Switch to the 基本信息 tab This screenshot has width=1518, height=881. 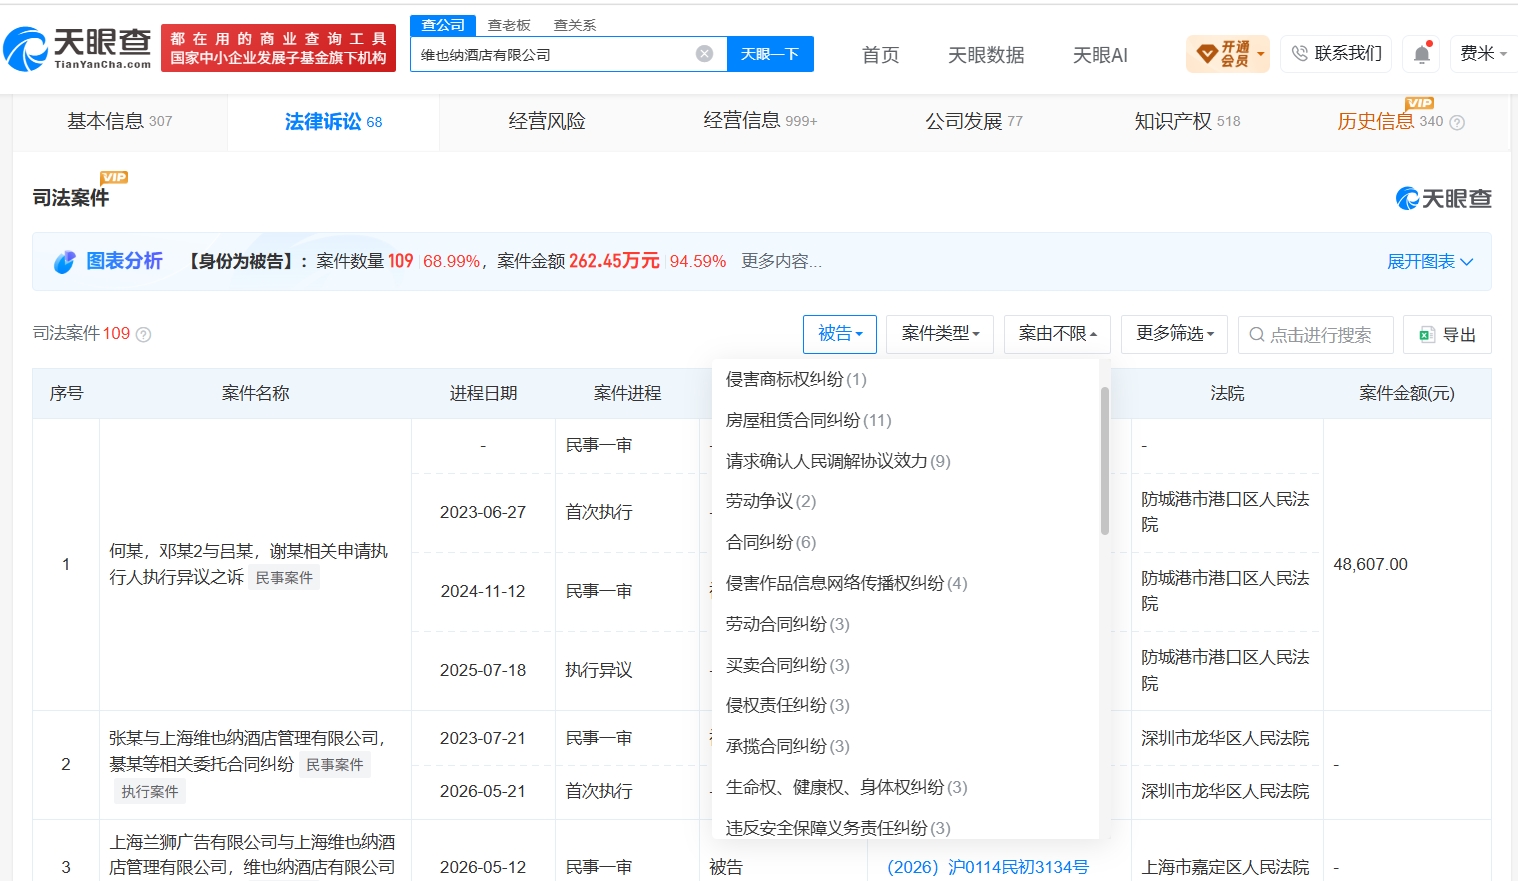tap(120, 122)
